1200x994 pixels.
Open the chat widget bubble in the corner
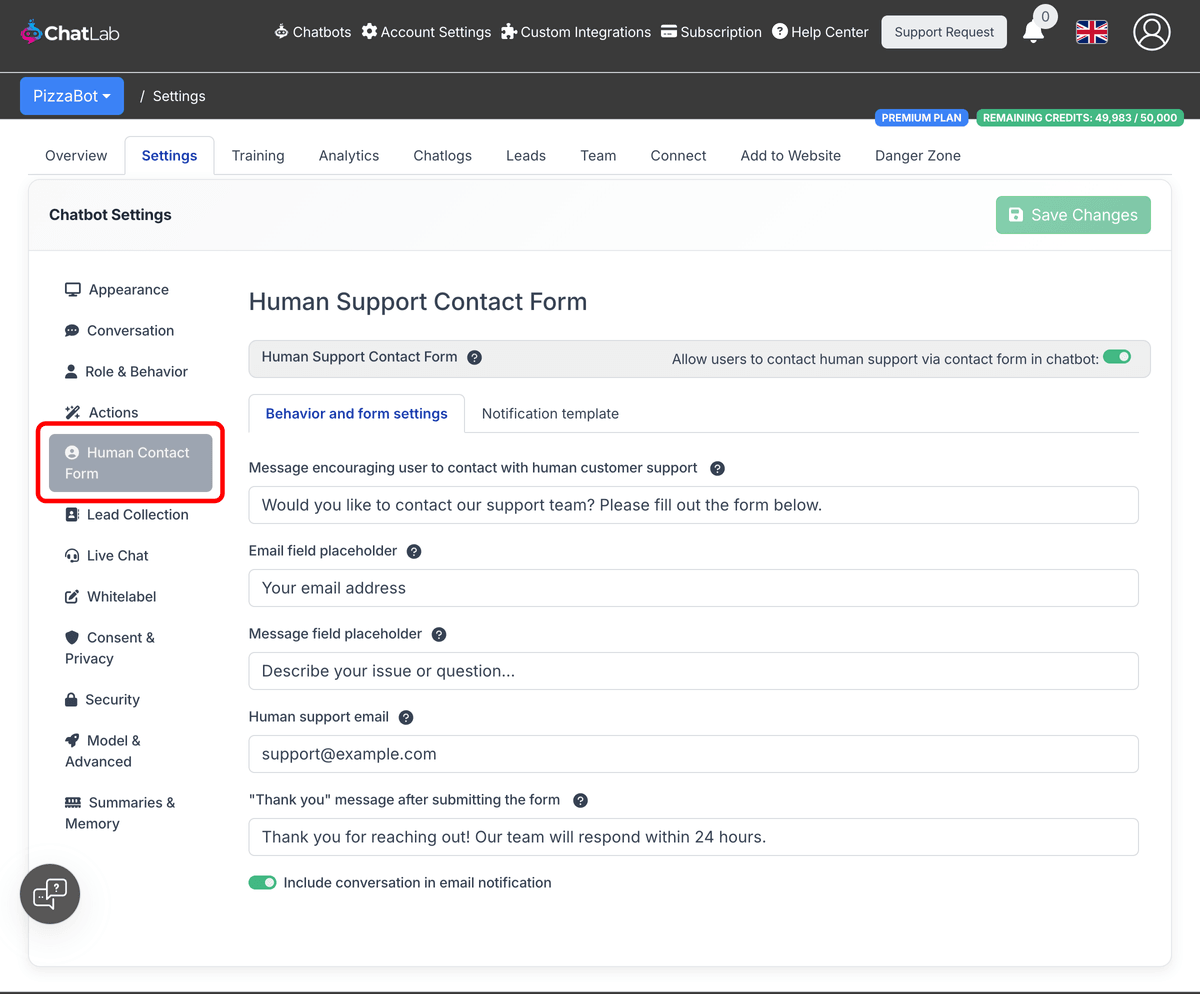click(49, 893)
